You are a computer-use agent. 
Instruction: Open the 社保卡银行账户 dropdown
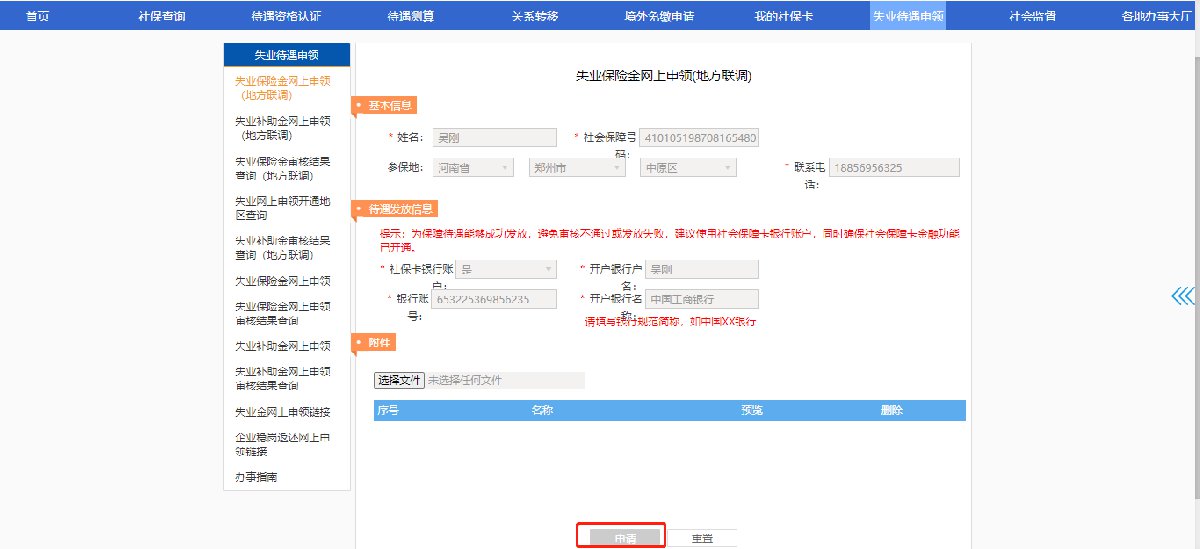[506, 269]
